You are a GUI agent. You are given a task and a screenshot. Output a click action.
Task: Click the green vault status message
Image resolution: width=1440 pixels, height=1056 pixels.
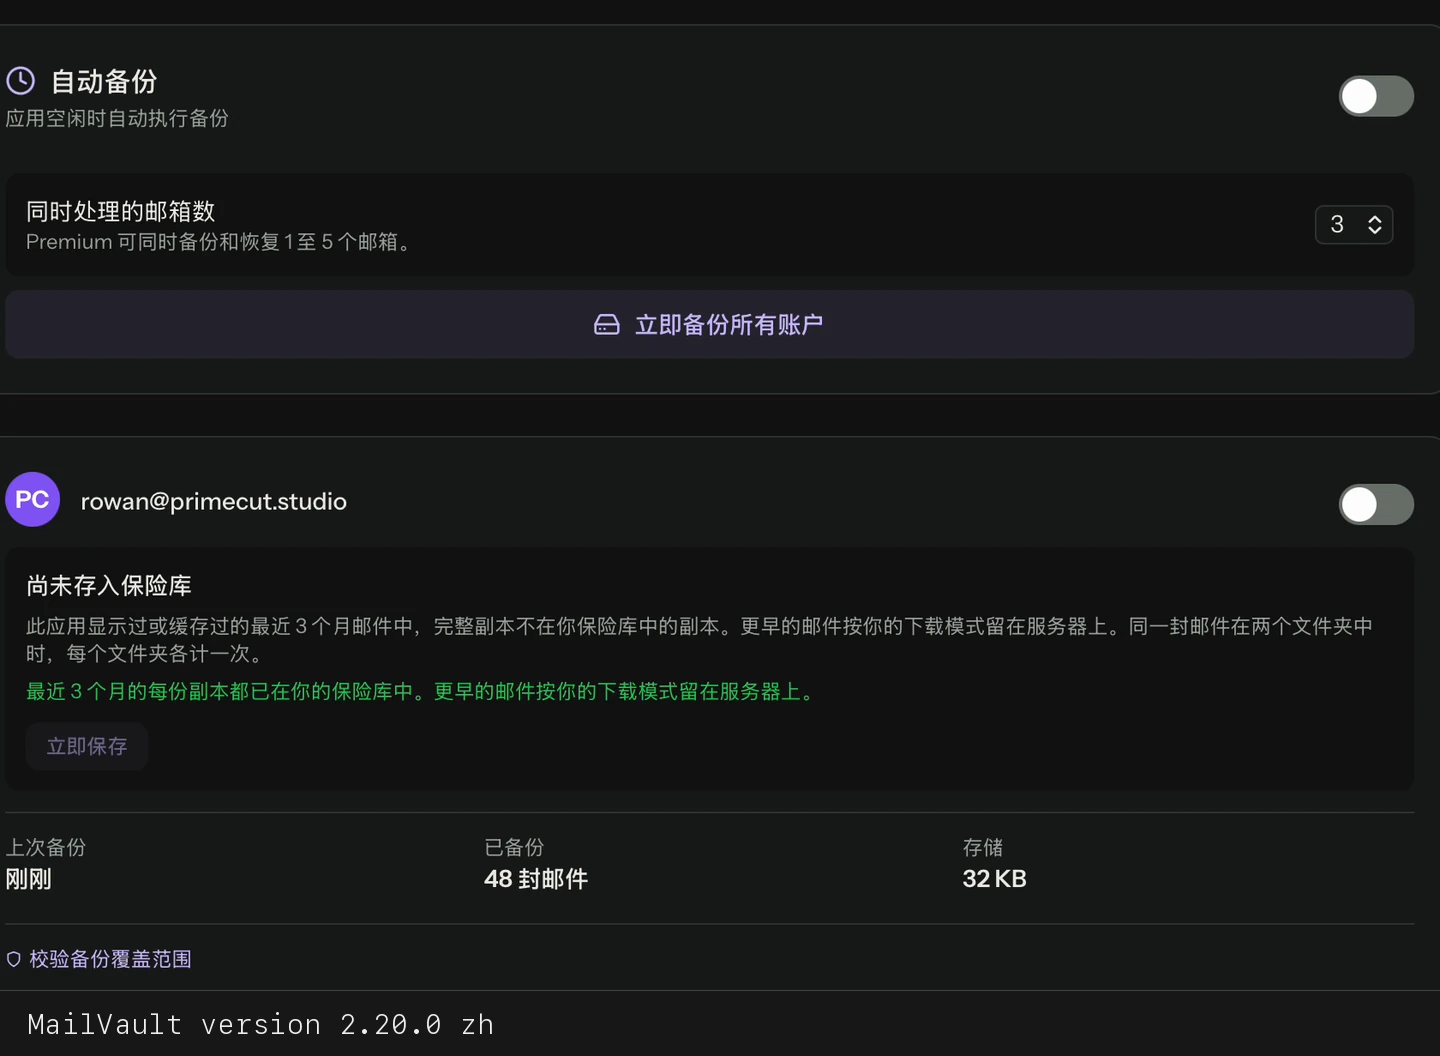(423, 691)
